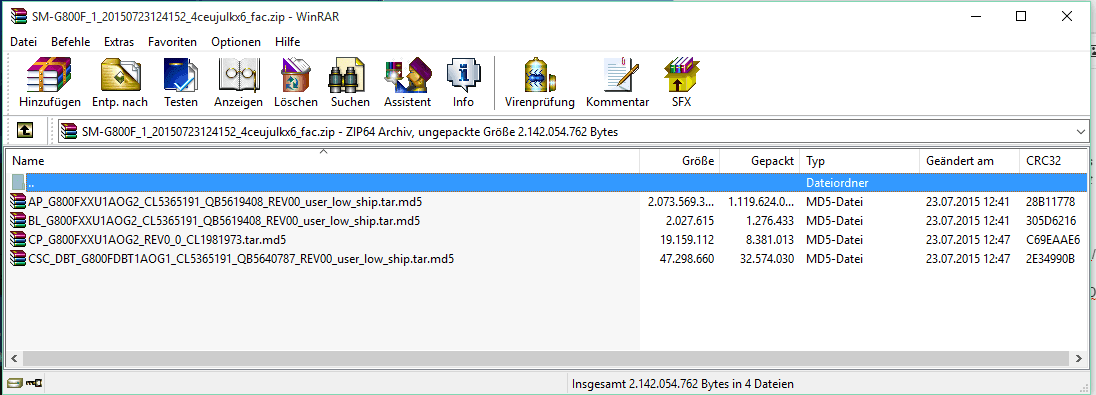Open the Anzeigen view icon
This screenshot has height=395, width=1096.
[238, 76]
